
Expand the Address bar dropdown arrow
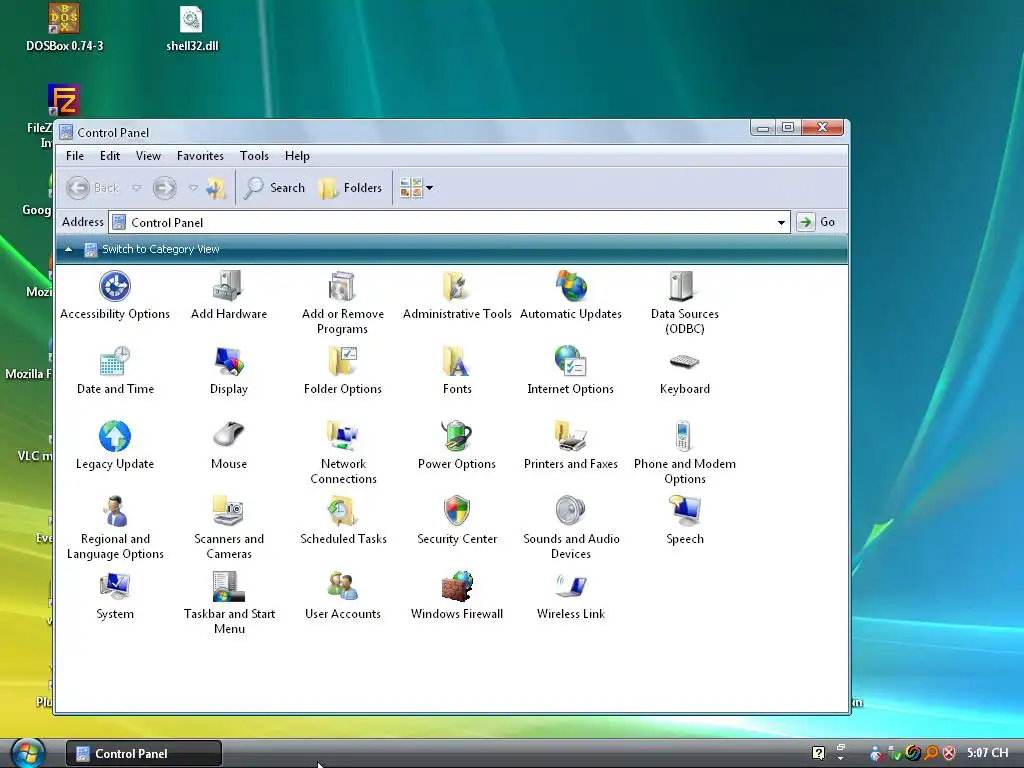pos(781,223)
